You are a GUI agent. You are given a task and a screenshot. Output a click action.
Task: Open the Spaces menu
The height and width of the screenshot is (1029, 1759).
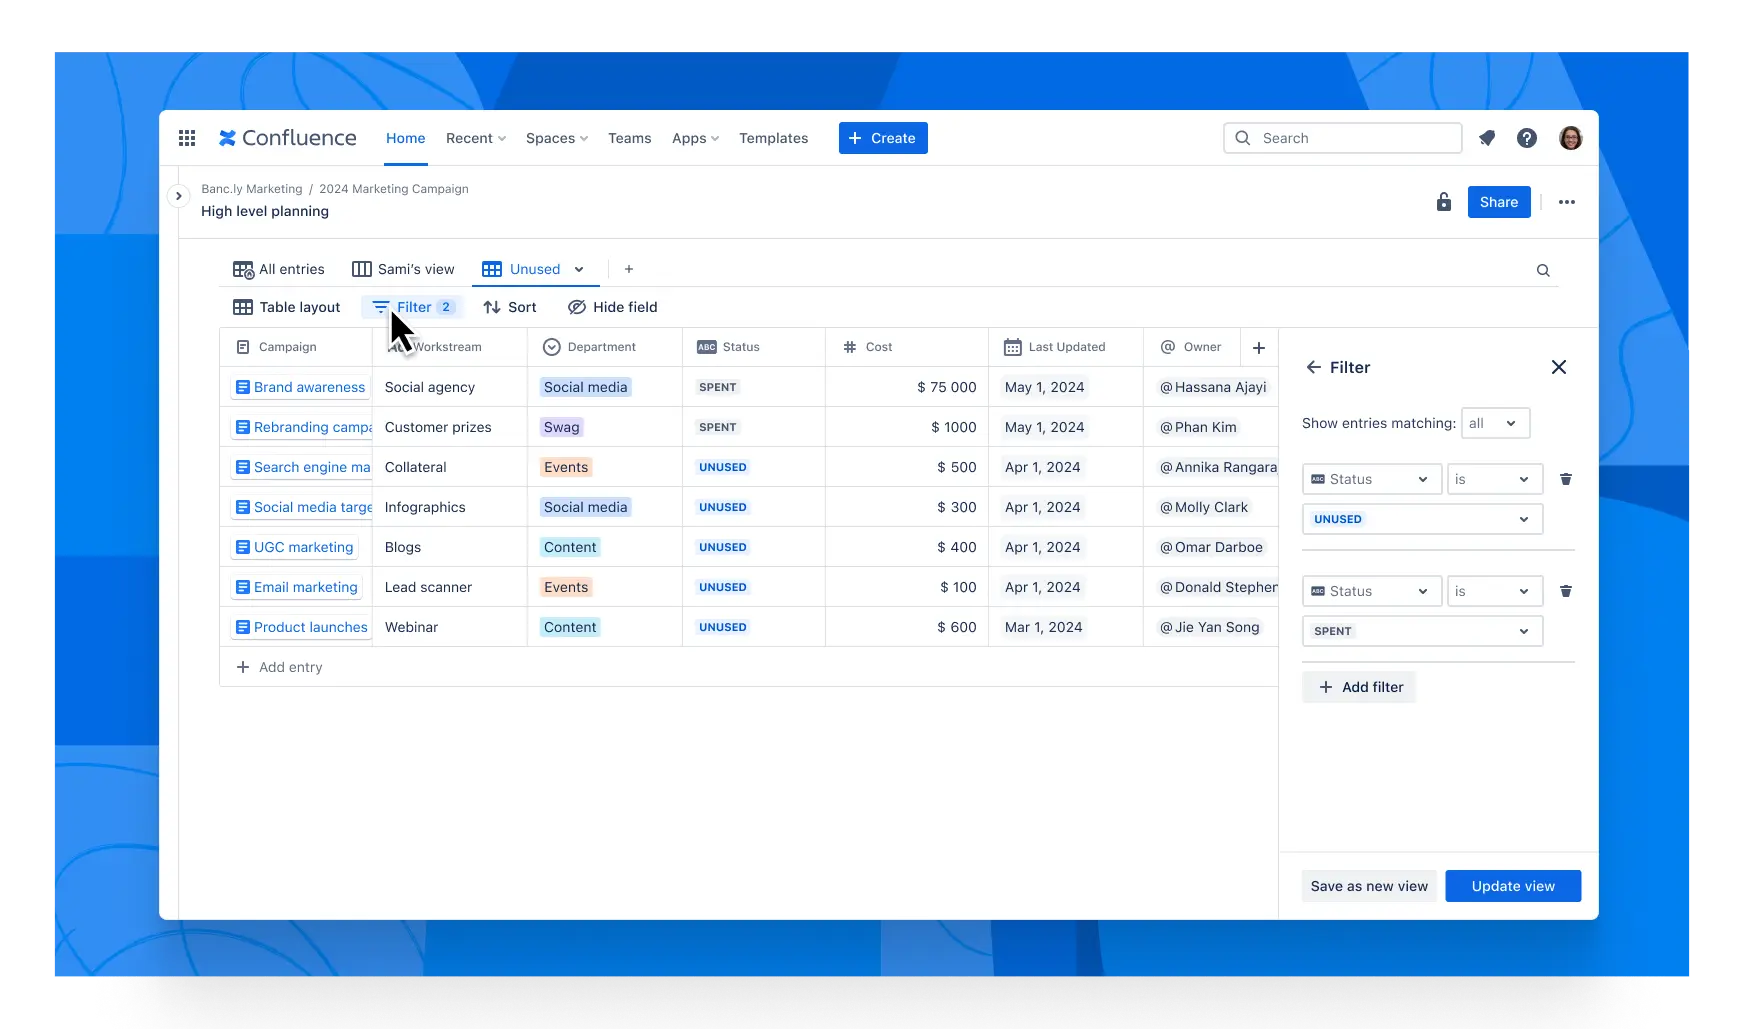(556, 138)
